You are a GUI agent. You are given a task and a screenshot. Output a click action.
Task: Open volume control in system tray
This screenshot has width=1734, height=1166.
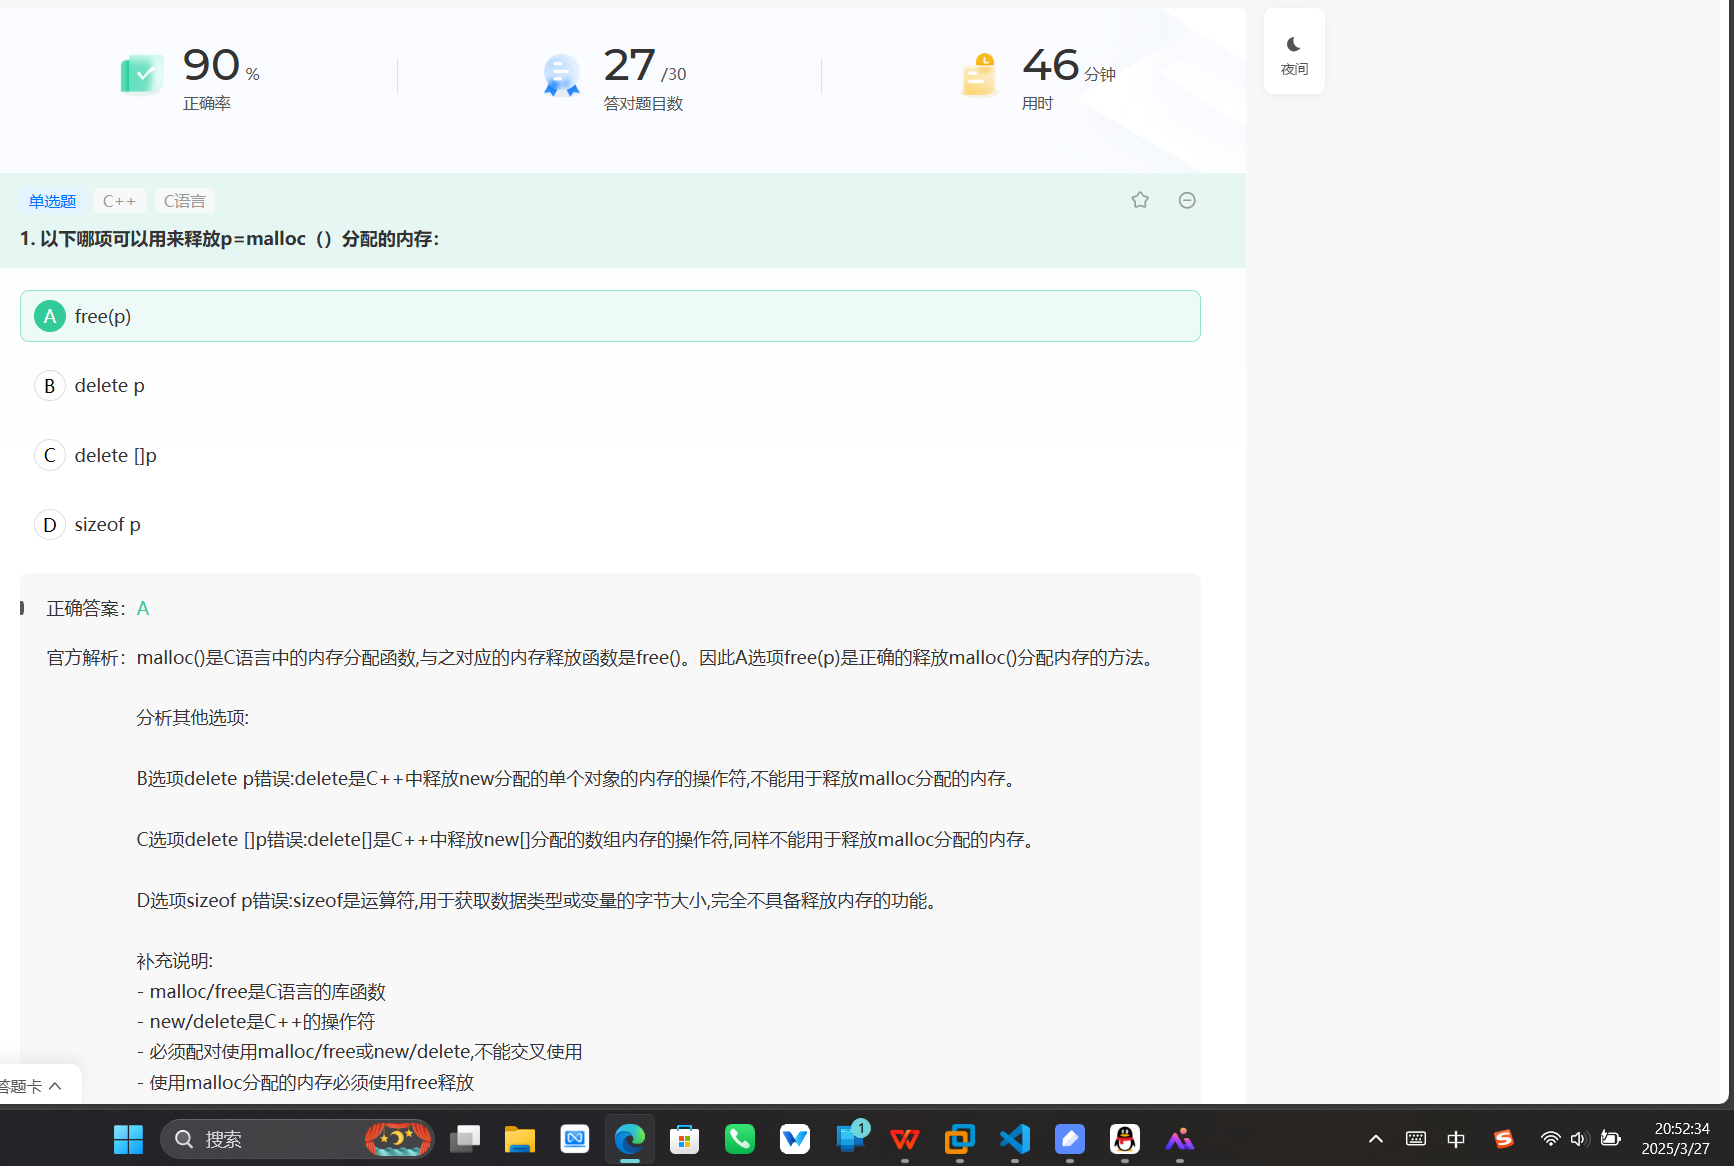tap(1580, 1139)
